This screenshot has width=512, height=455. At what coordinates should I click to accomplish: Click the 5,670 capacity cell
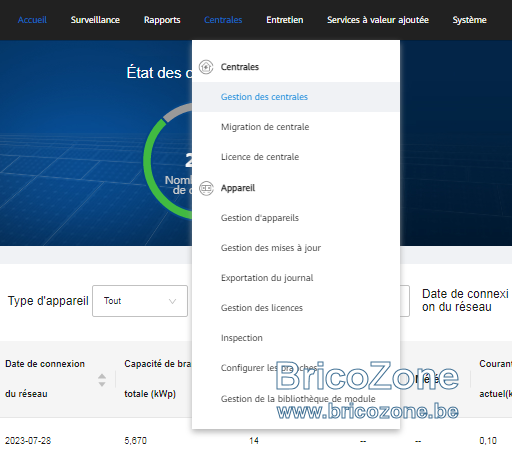pyautogui.click(x=135, y=441)
